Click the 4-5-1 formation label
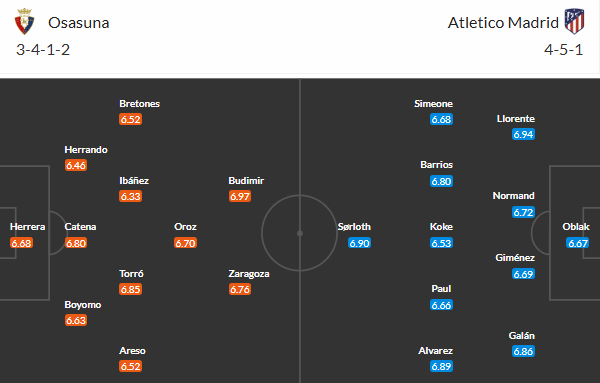Image resolution: width=600 pixels, height=383 pixels. pos(563,50)
